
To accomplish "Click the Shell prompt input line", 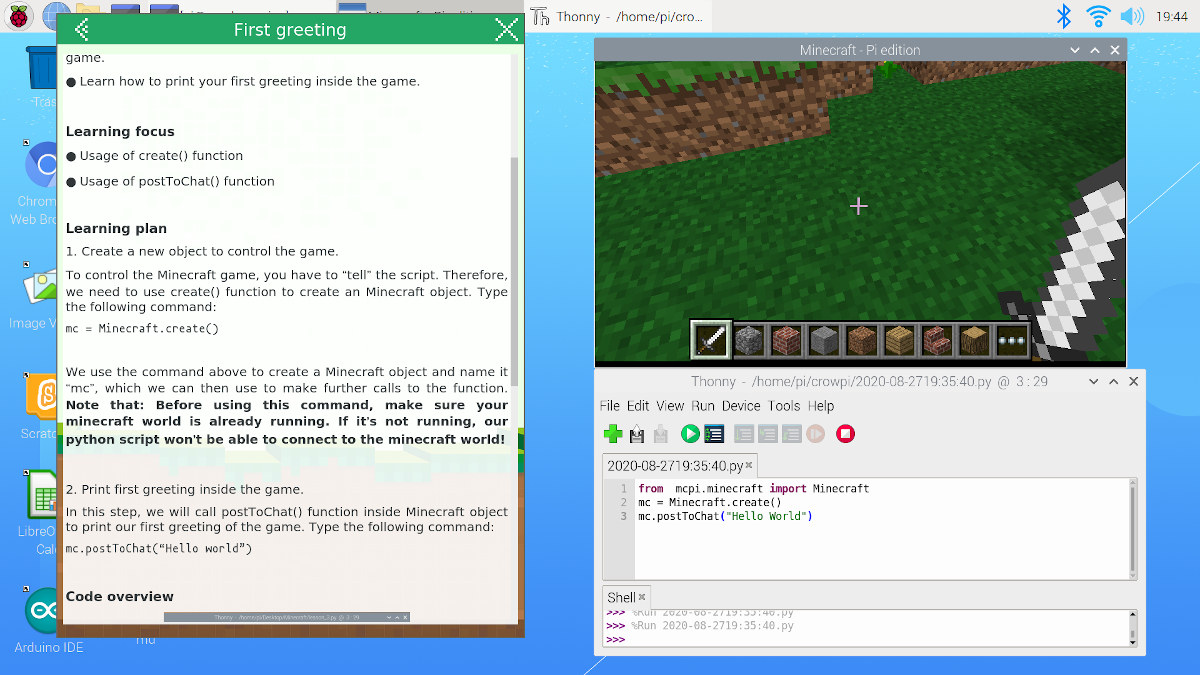I will tap(865, 640).
